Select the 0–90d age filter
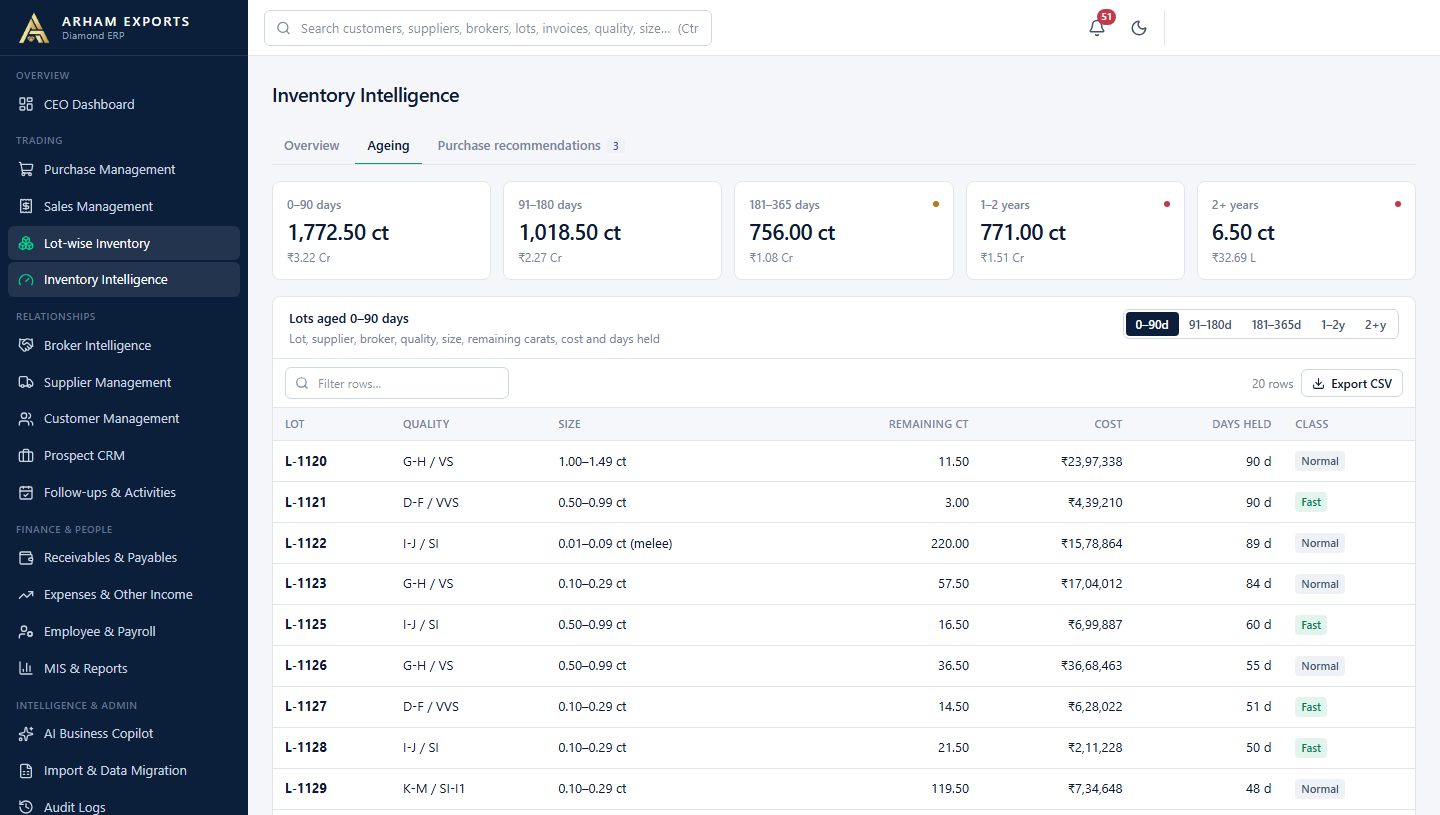Image resolution: width=1440 pixels, height=815 pixels. click(x=1153, y=325)
